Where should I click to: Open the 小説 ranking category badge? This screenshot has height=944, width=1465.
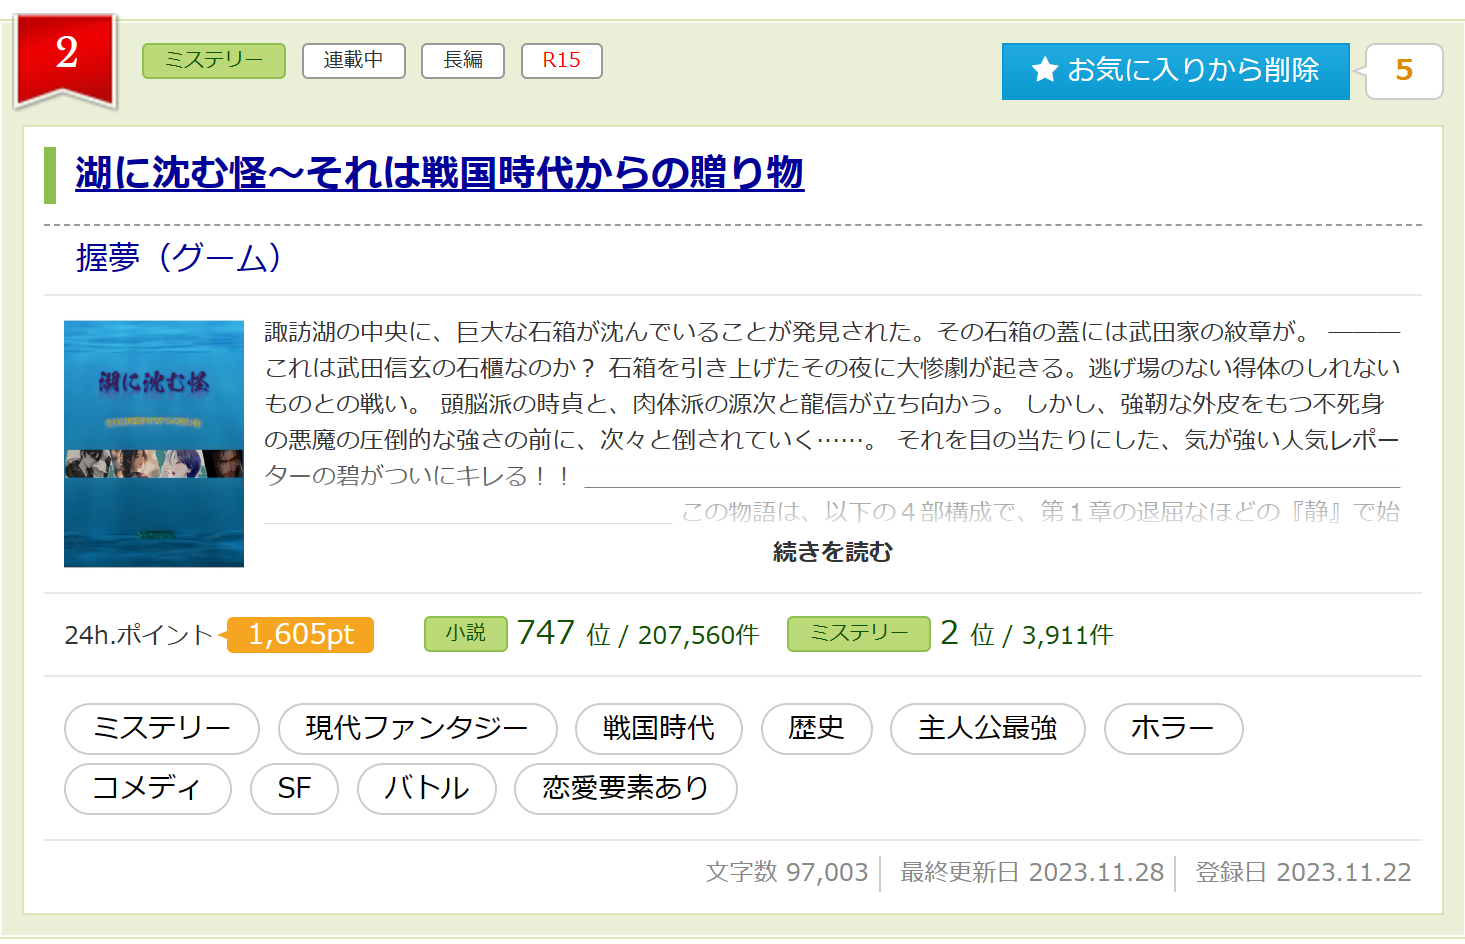(x=465, y=634)
